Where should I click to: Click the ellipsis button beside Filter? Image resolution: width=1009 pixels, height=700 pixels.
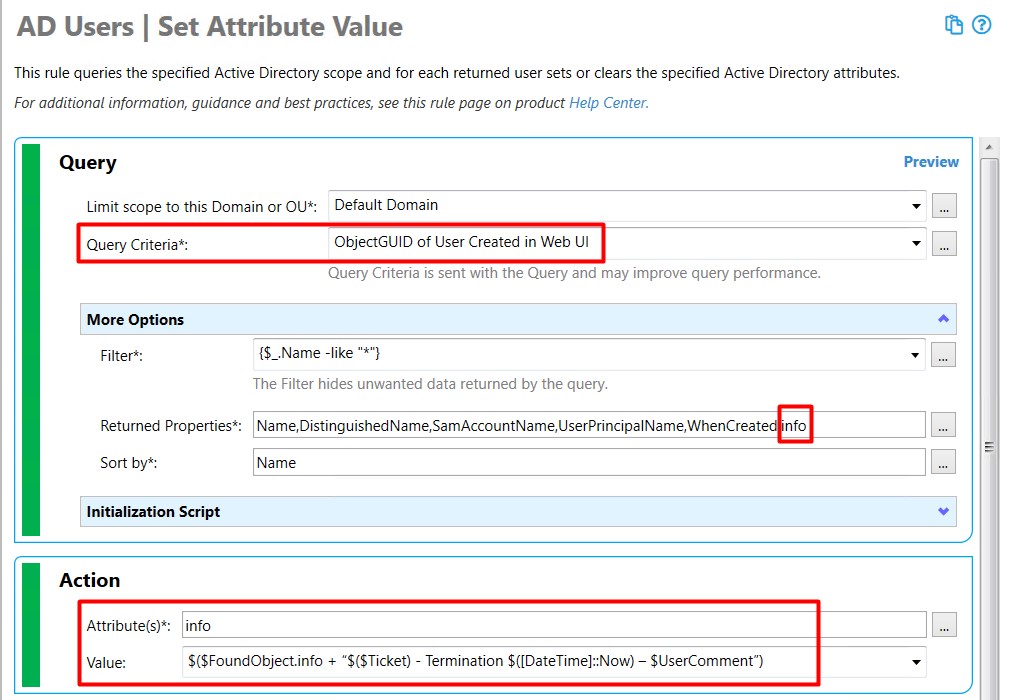[943, 355]
